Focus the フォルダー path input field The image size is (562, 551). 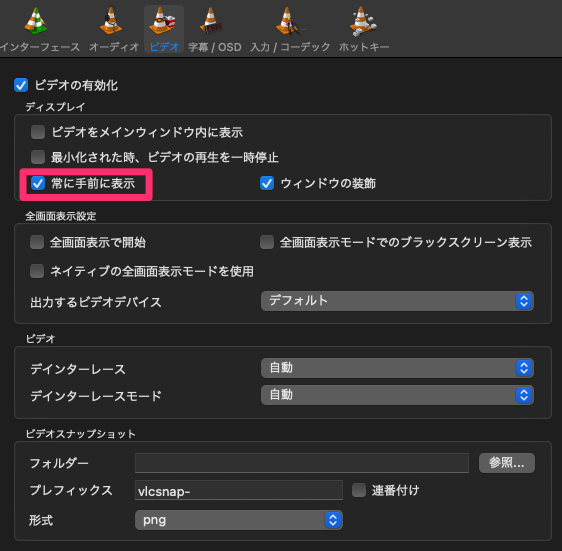click(302, 463)
